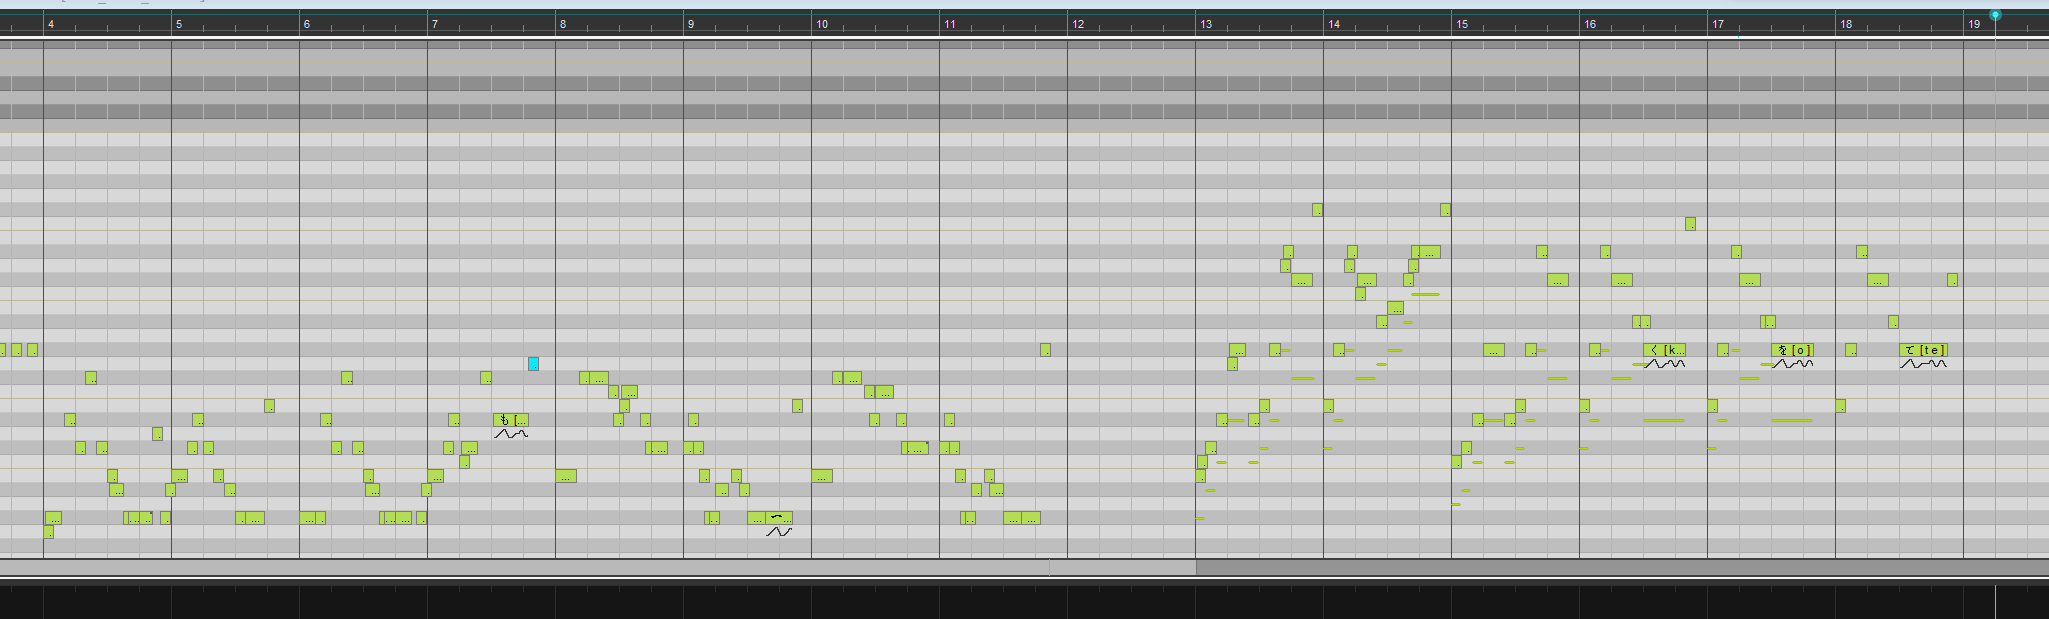Image resolution: width=2049 pixels, height=619 pixels.
Task: Select the lone note in measure 11
Action: pos(1045,350)
